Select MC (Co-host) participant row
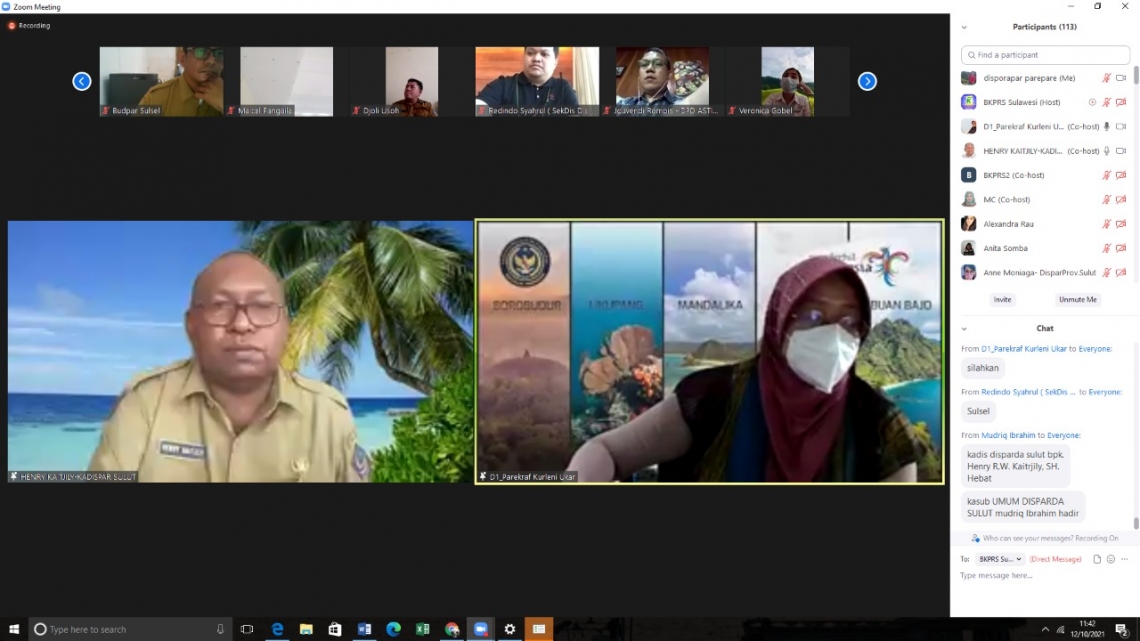Image resolution: width=1140 pixels, height=641 pixels. [x=1045, y=200]
